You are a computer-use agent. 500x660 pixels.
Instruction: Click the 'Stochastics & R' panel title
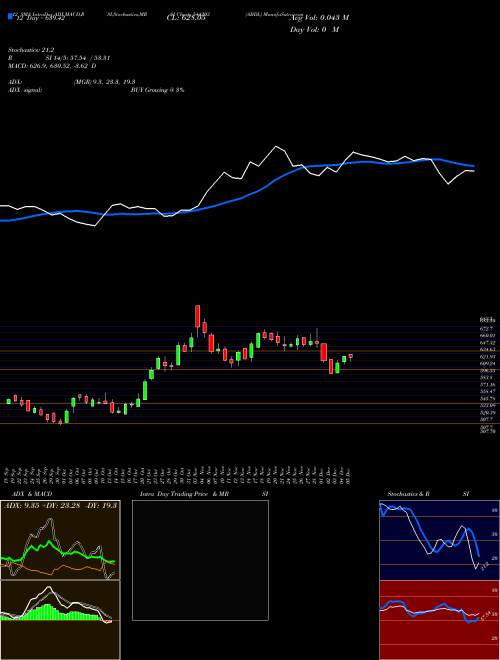tap(409, 494)
